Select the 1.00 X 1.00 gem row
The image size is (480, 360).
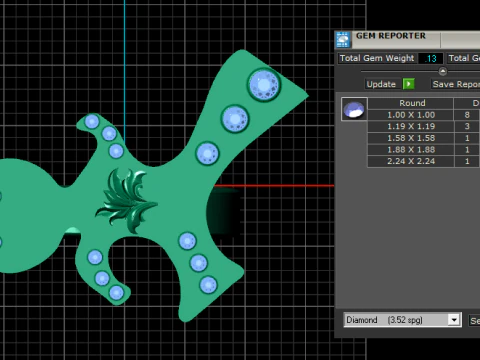click(x=424, y=115)
